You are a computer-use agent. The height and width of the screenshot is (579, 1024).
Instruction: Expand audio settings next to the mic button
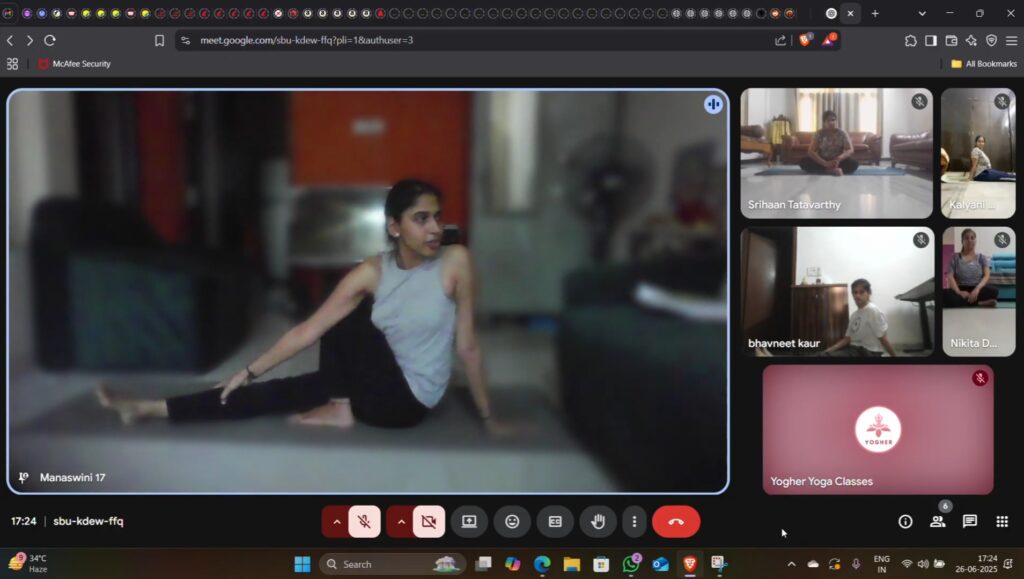tap(337, 521)
